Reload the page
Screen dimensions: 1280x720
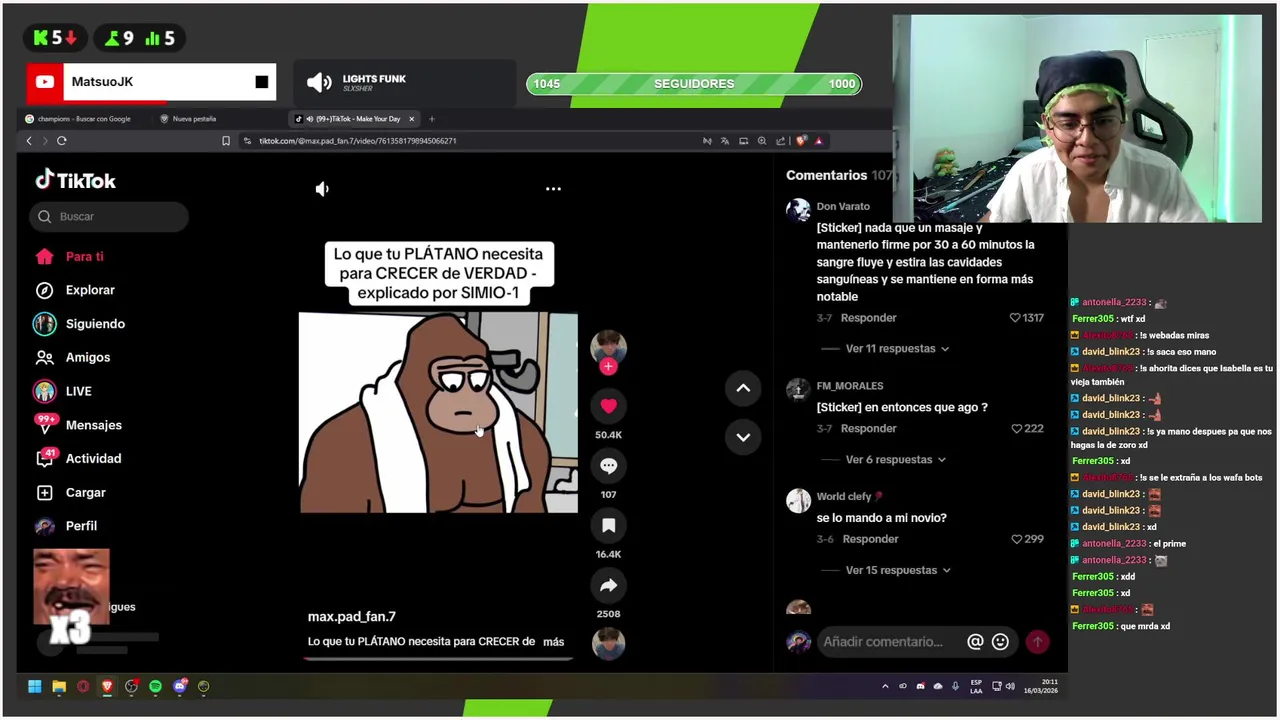click(x=62, y=141)
